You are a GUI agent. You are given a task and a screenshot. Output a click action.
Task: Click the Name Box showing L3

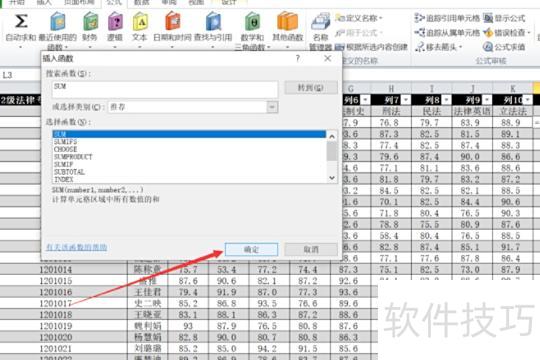(x=20, y=75)
